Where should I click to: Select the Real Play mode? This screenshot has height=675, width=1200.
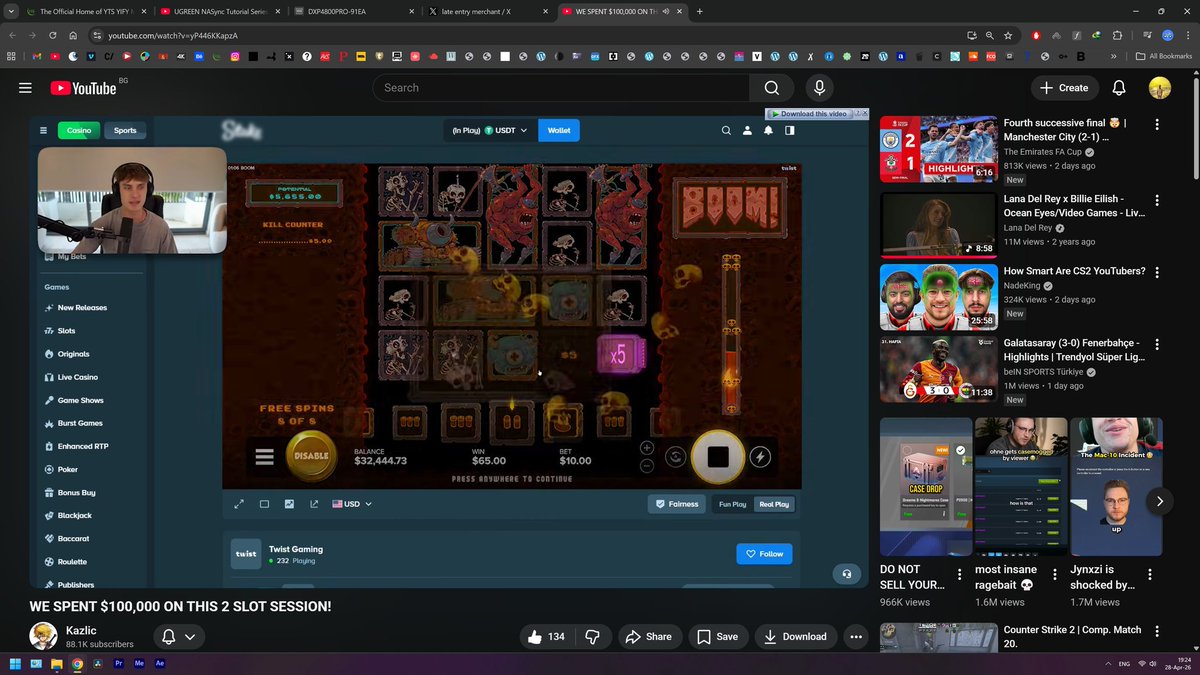[x=774, y=504]
